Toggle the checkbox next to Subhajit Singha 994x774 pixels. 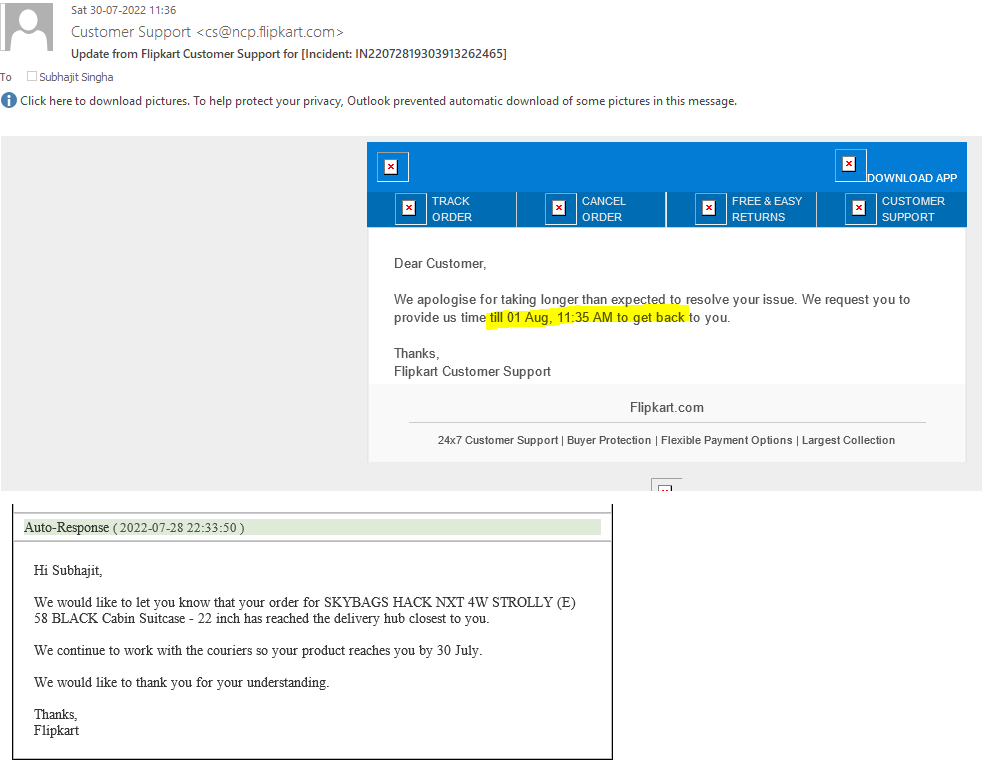pyautogui.click(x=32, y=77)
